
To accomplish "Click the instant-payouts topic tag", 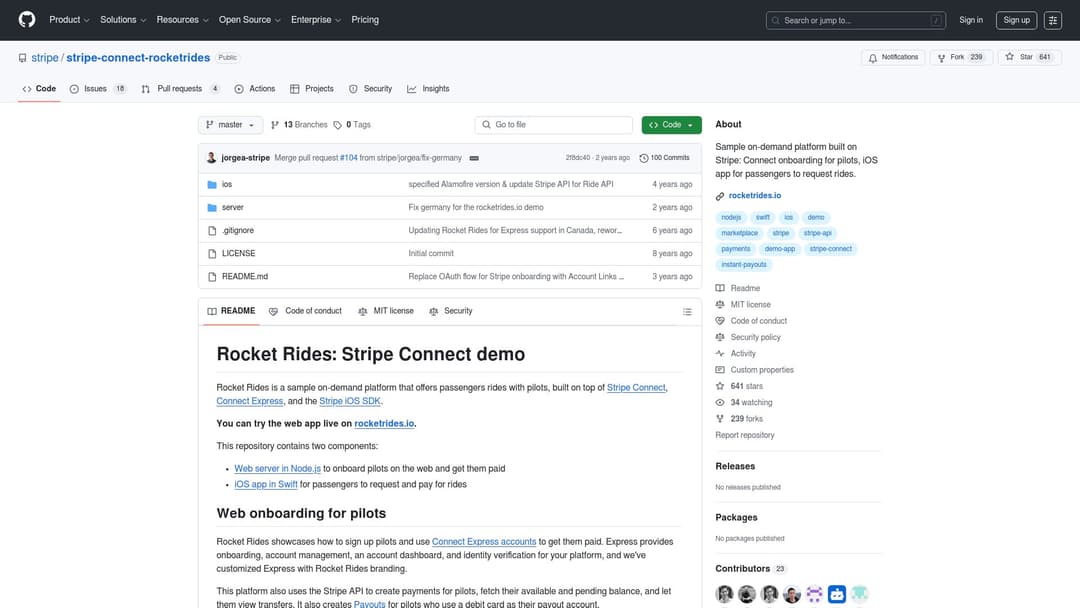I will click(743, 265).
